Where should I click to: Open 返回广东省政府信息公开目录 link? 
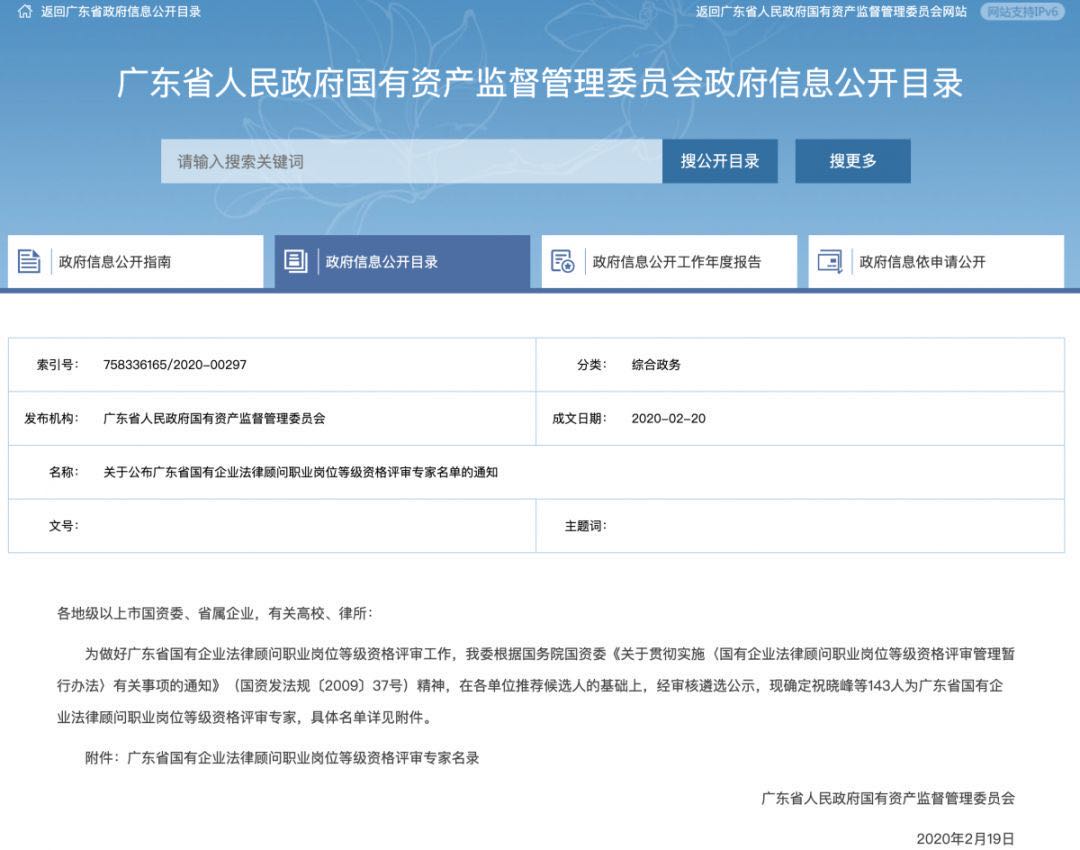[121, 12]
